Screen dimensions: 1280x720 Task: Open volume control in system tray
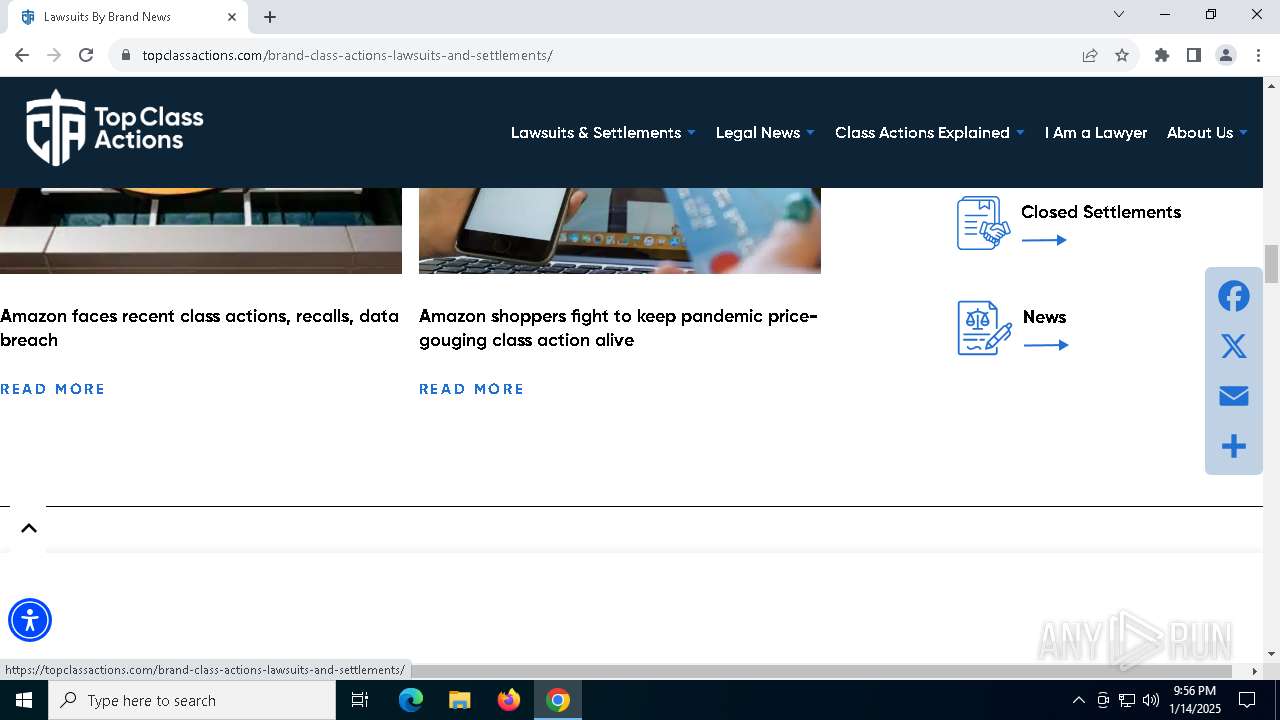pos(1151,700)
